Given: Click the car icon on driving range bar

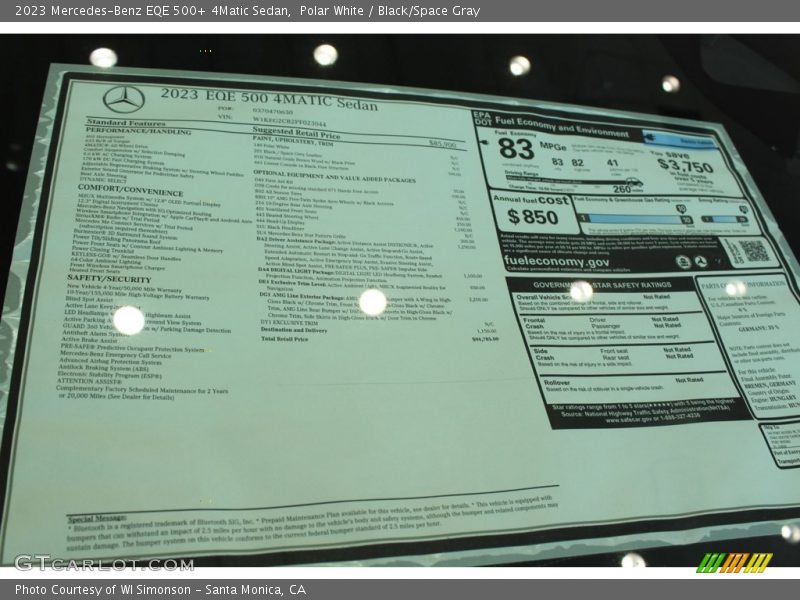Looking at the screenshot, I should (x=634, y=182).
